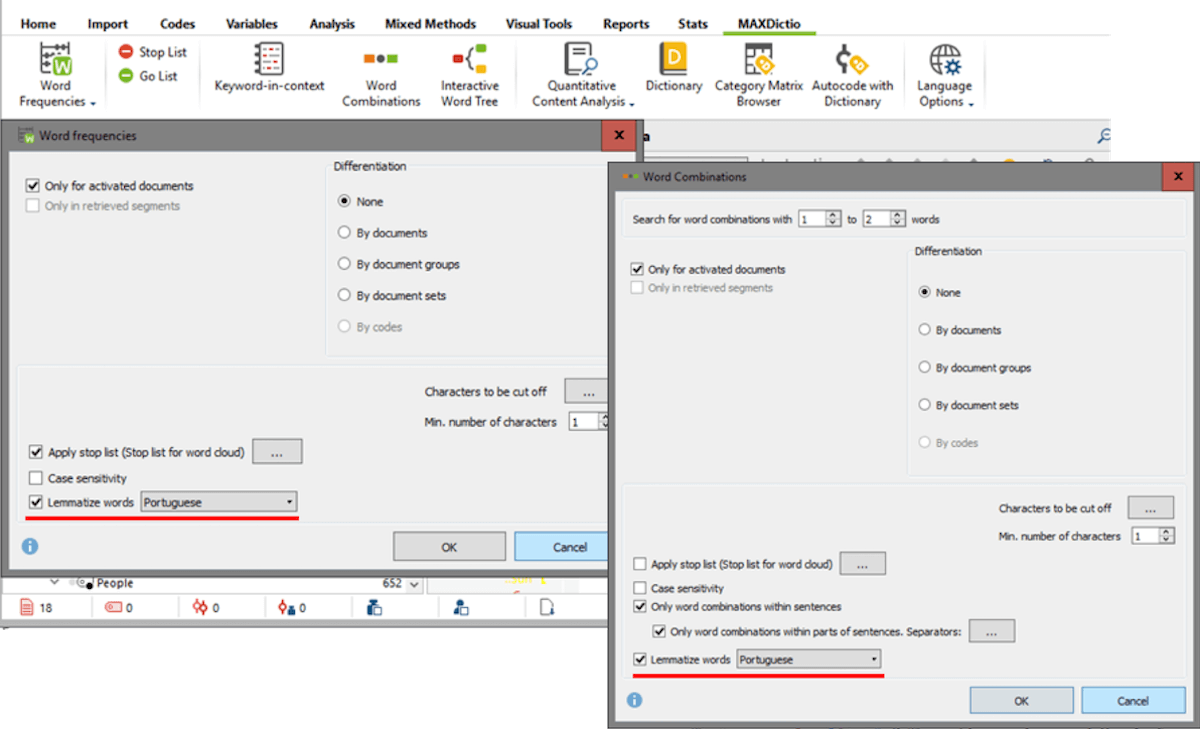1200x729 pixels.
Task: Toggle 'Lemmatize words' in Word frequencies dialog
Action: coord(36,502)
